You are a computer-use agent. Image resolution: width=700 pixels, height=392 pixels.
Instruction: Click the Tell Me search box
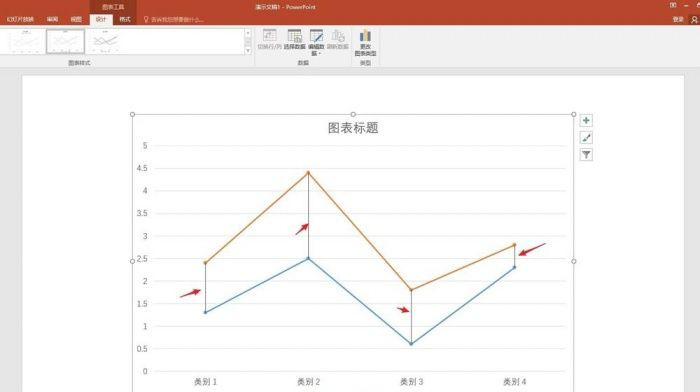tap(174, 20)
